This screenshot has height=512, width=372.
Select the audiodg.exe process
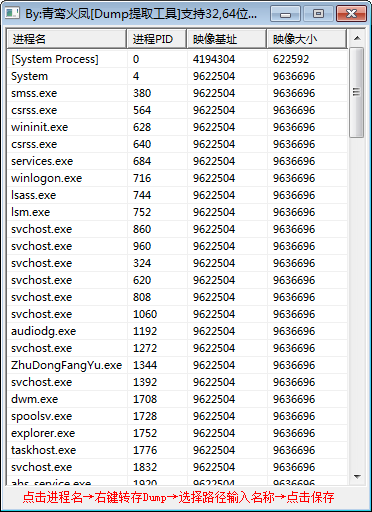point(177,331)
